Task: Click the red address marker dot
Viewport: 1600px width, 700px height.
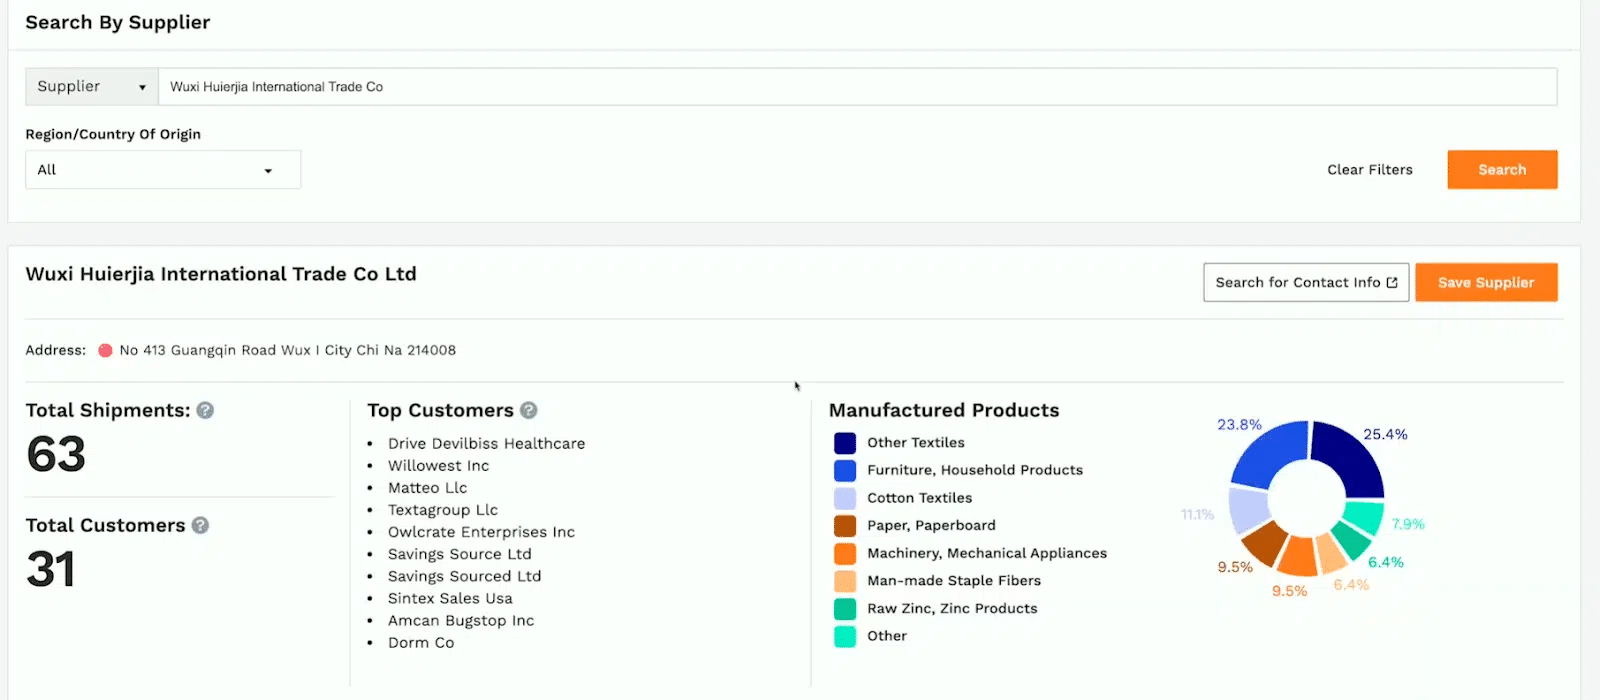Action: point(105,350)
